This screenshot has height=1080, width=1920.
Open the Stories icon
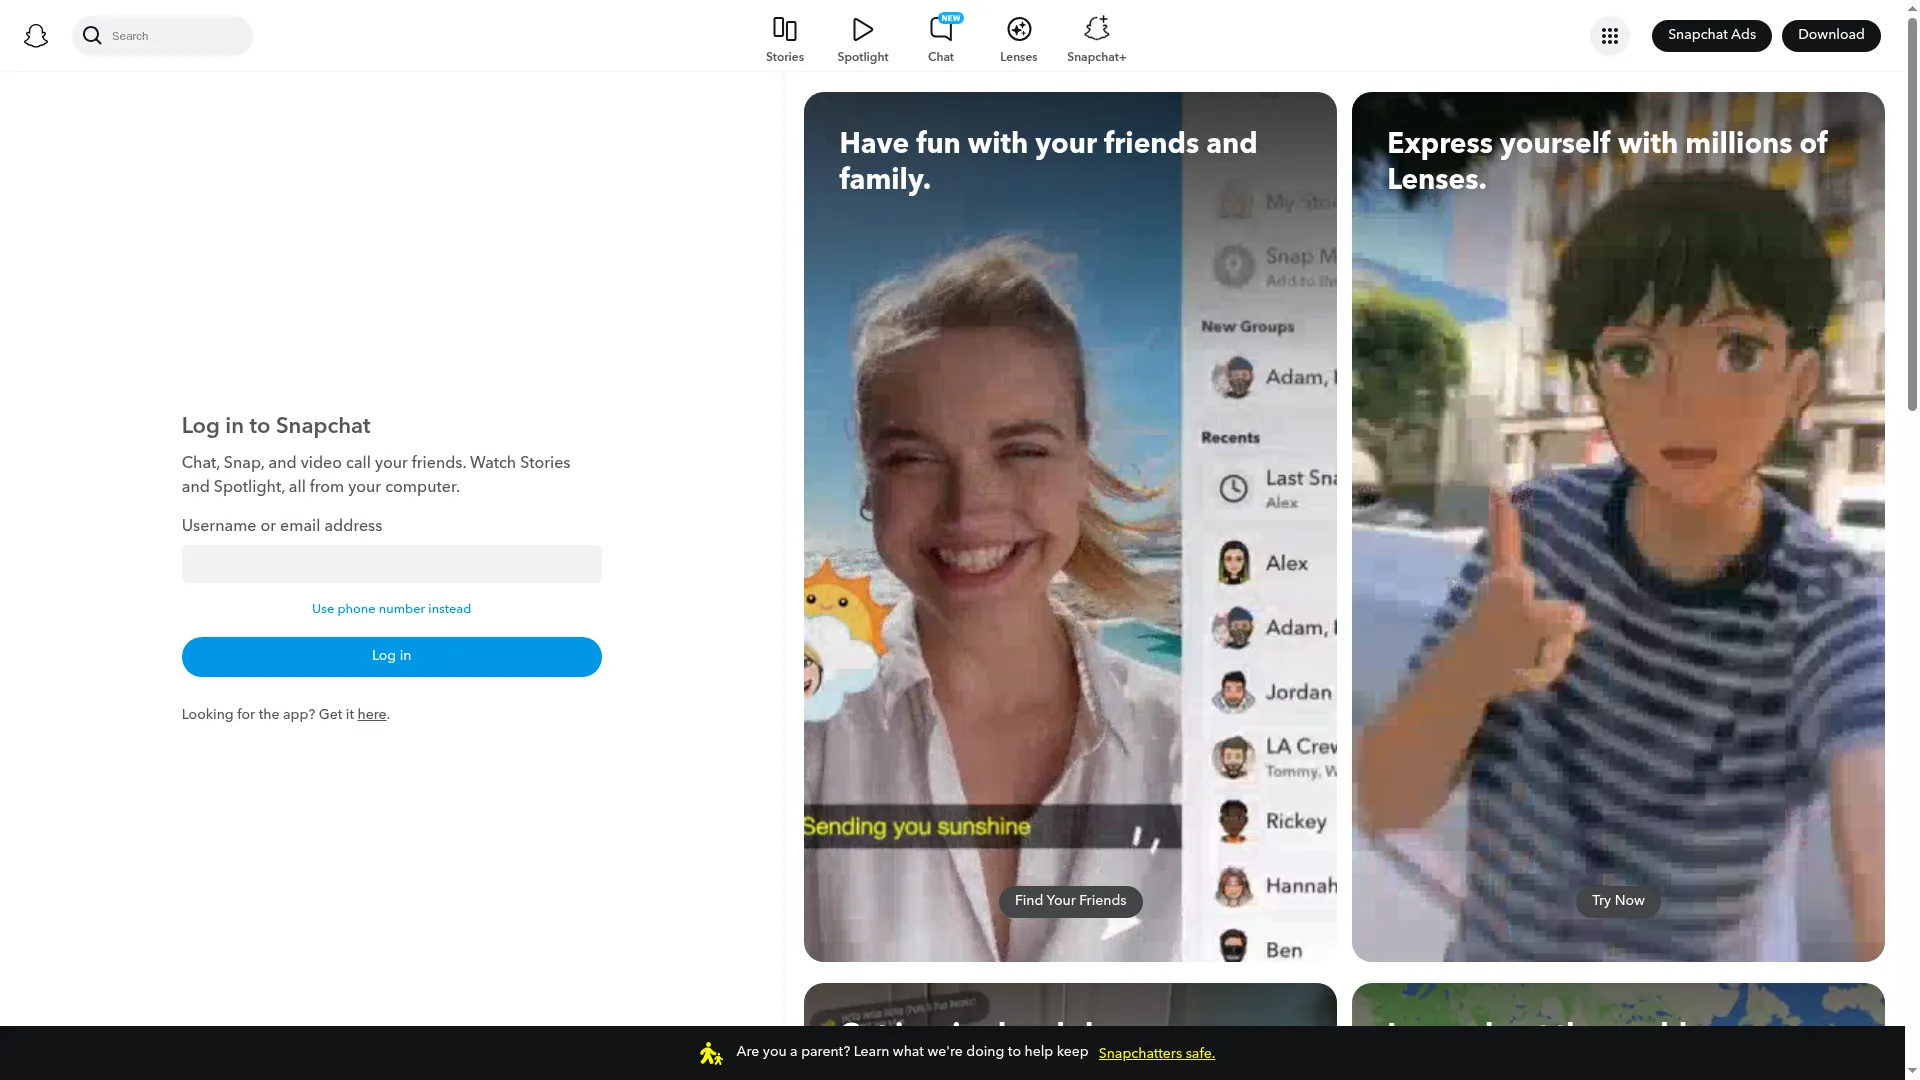coord(785,29)
